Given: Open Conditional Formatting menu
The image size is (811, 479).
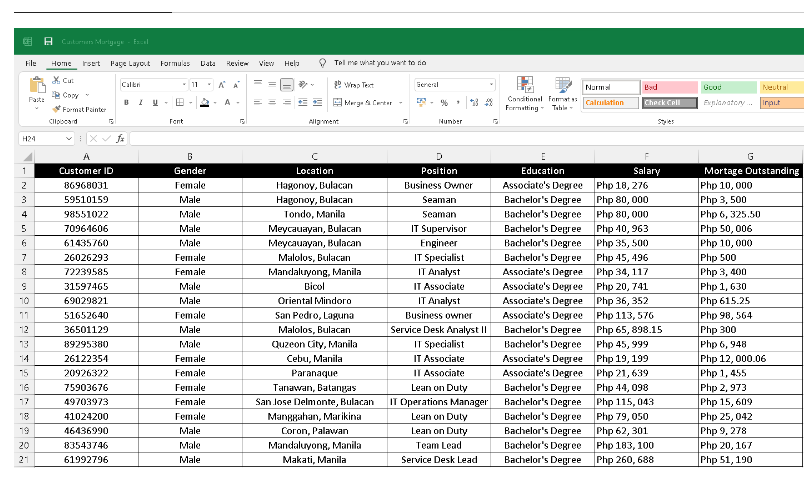Looking at the screenshot, I should point(524,94).
